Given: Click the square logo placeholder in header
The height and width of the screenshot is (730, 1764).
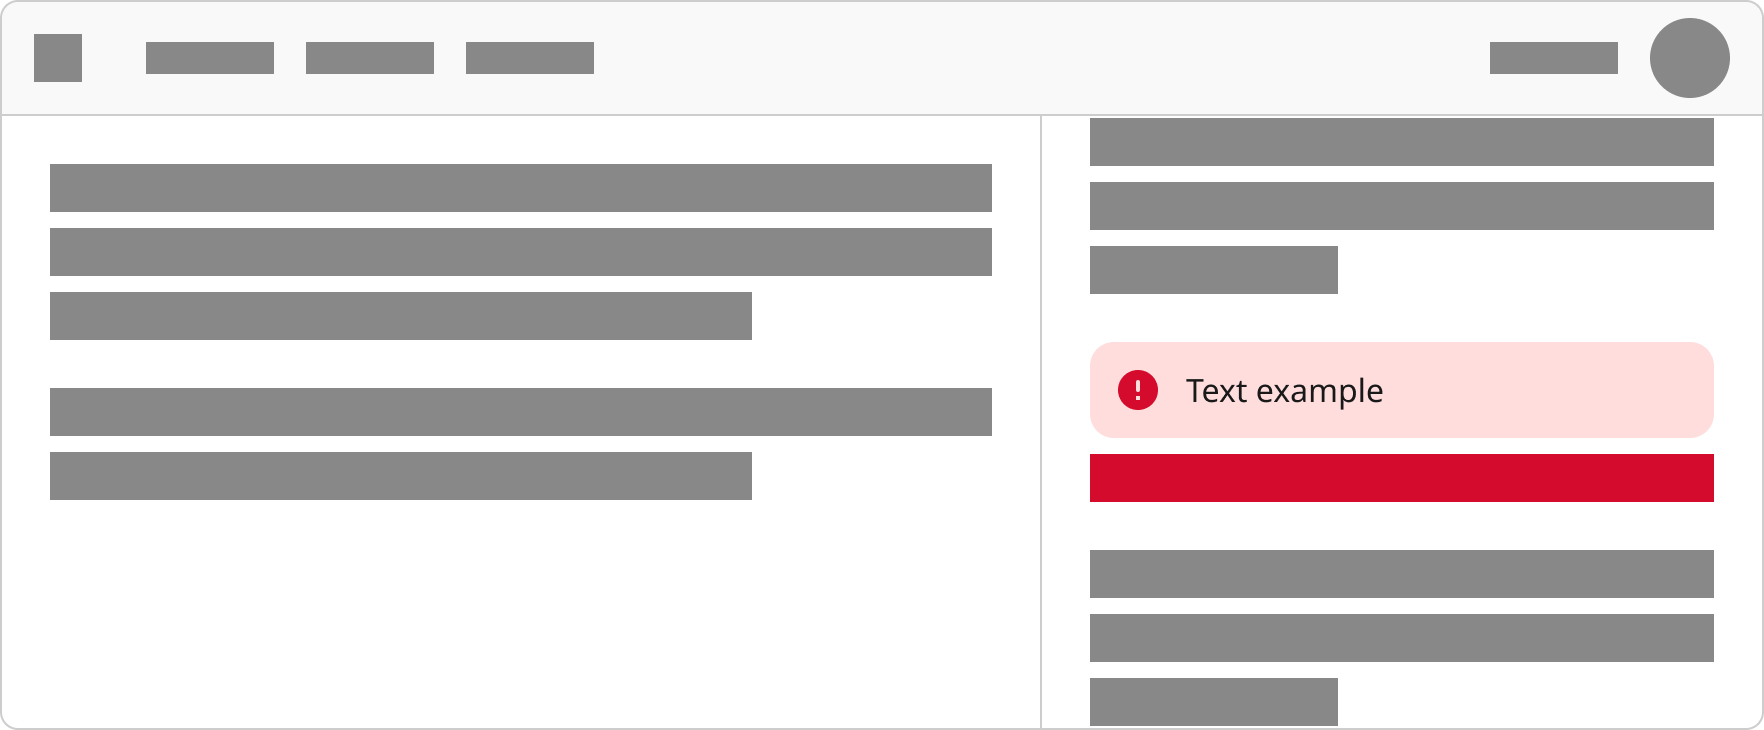Looking at the screenshot, I should click(x=58, y=58).
